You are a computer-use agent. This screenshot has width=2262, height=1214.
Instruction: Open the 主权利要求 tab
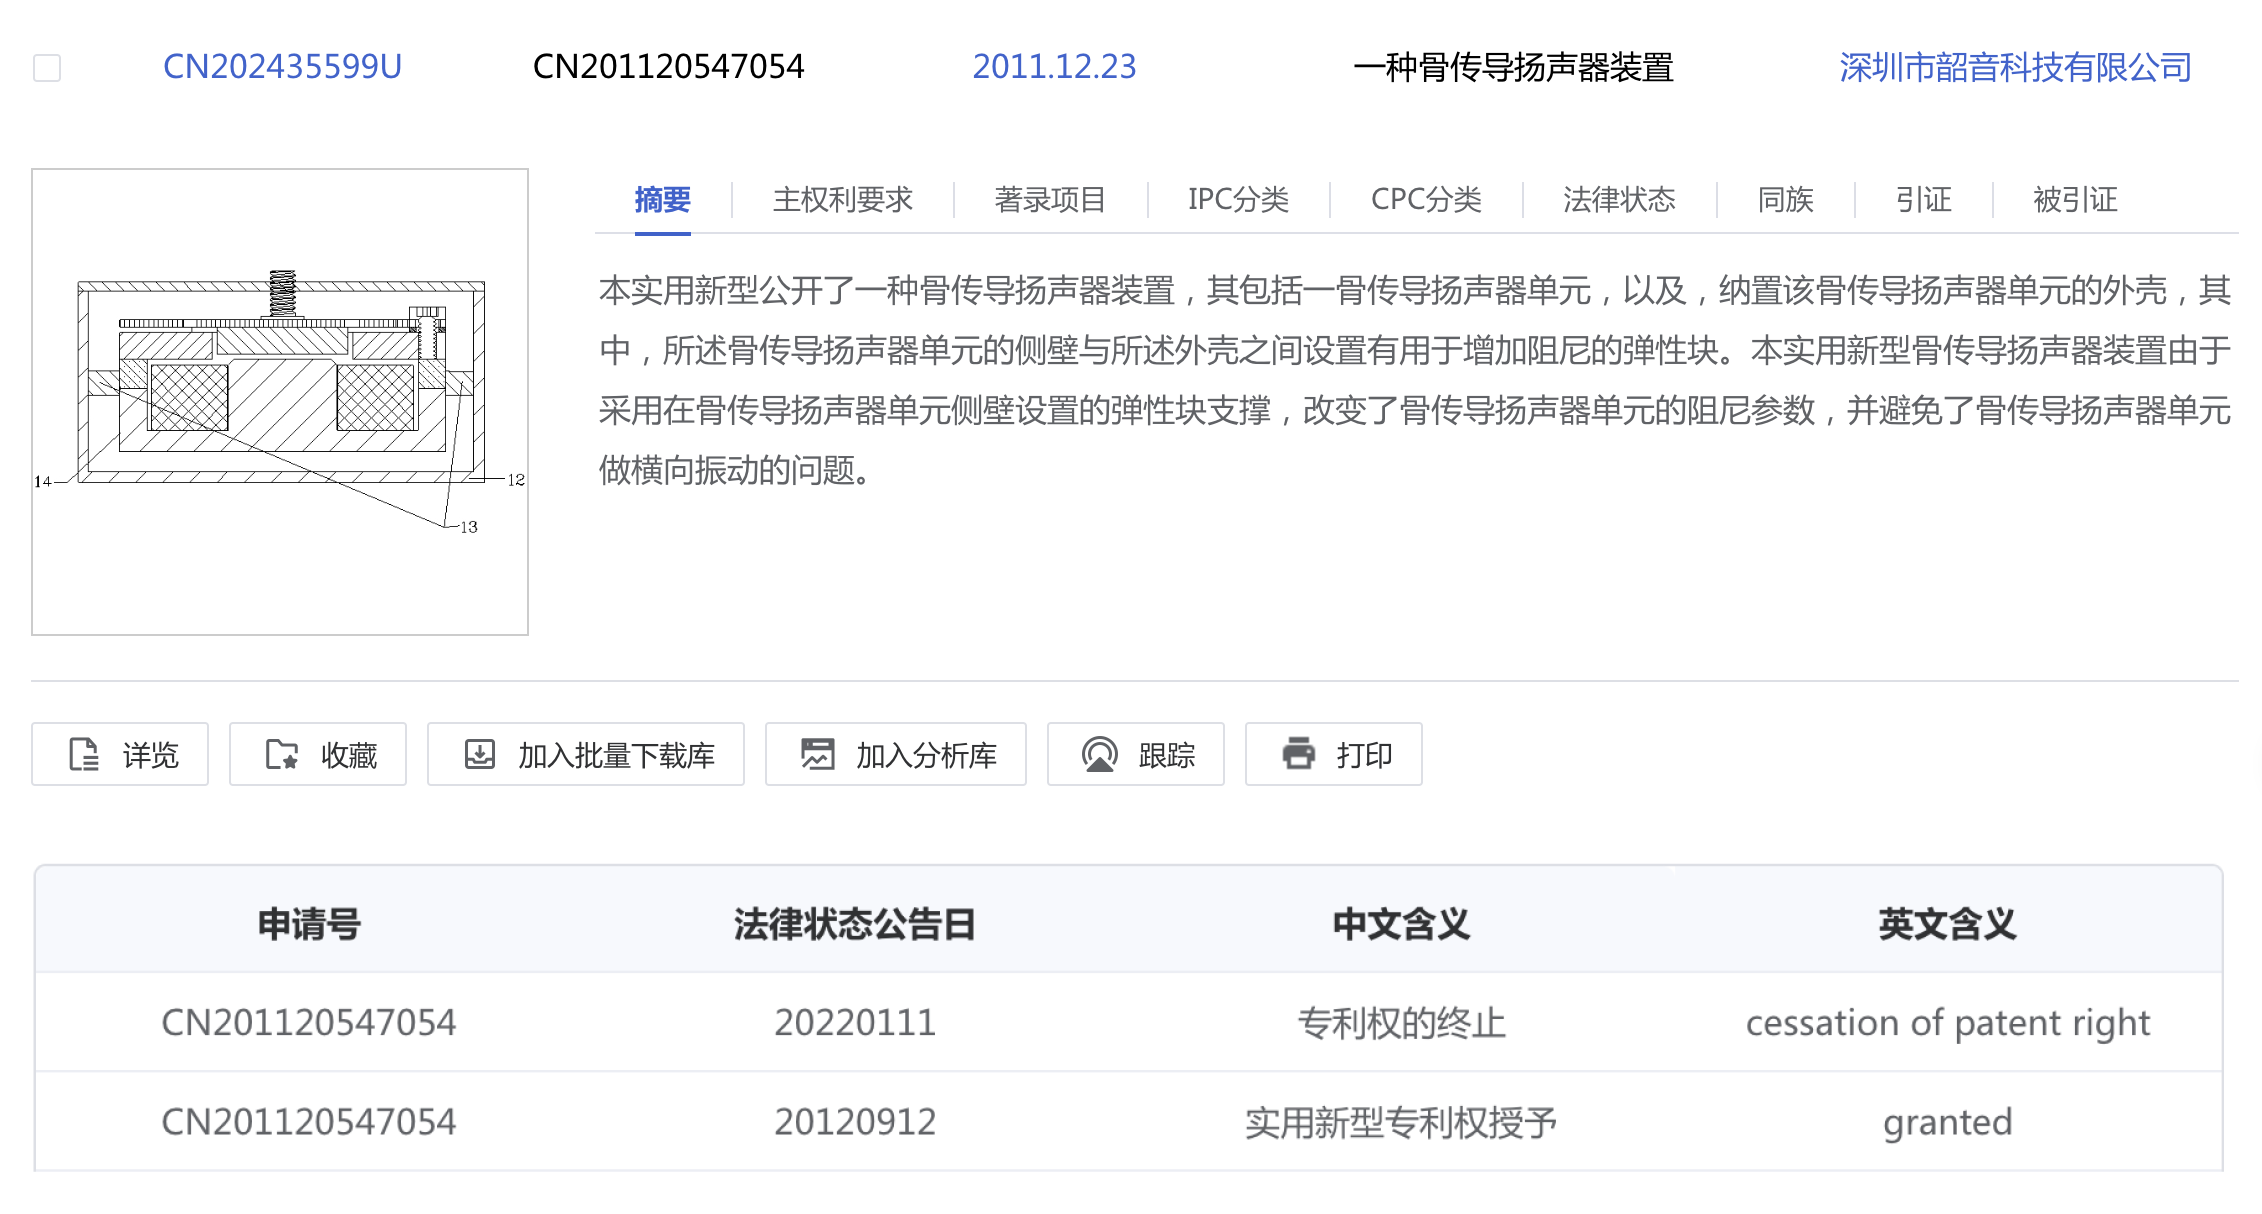pyautogui.click(x=842, y=199)
